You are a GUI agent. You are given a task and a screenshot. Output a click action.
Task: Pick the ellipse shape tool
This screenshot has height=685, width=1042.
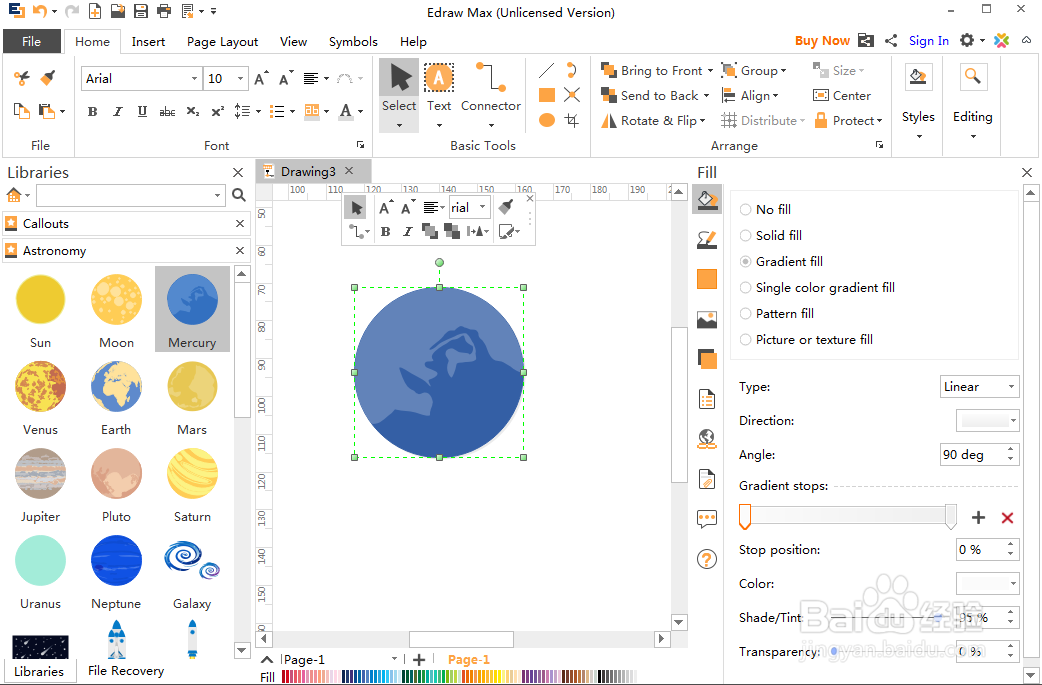click(547, 120)
